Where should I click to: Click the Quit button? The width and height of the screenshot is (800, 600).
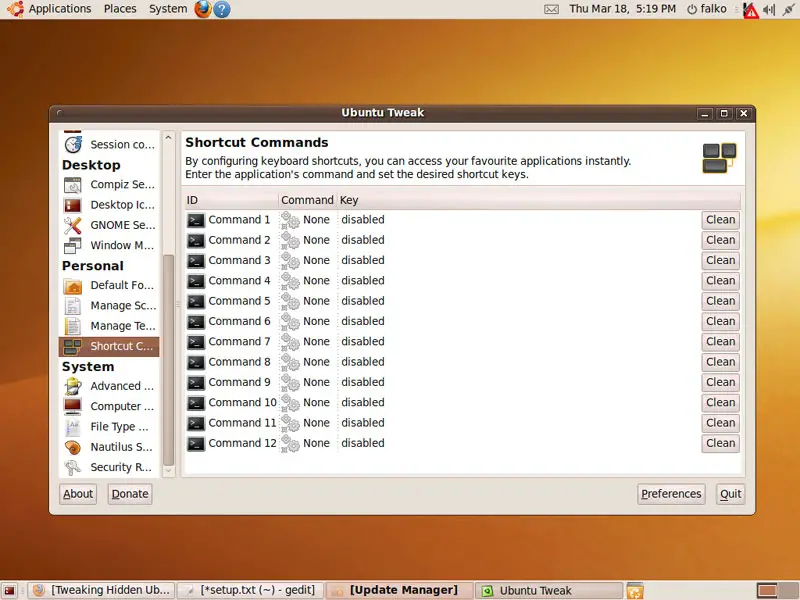pos(731,494)
